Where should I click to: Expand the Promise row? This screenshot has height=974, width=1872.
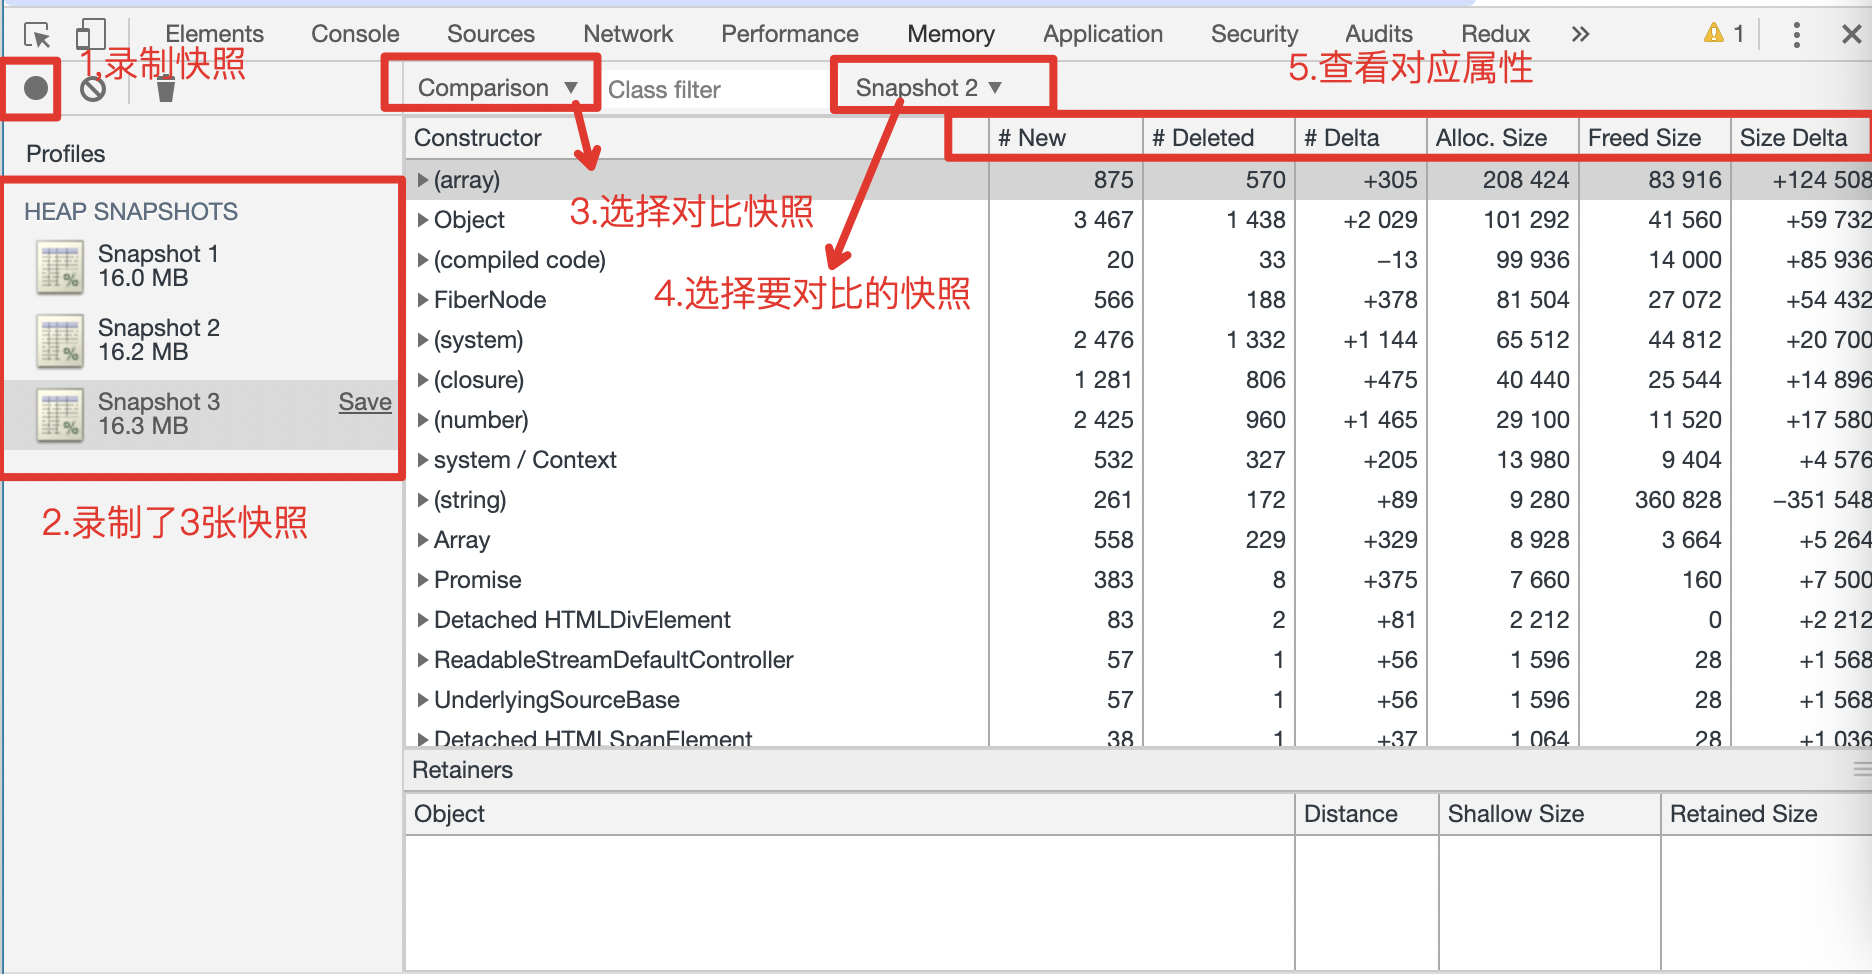(423, 580)
